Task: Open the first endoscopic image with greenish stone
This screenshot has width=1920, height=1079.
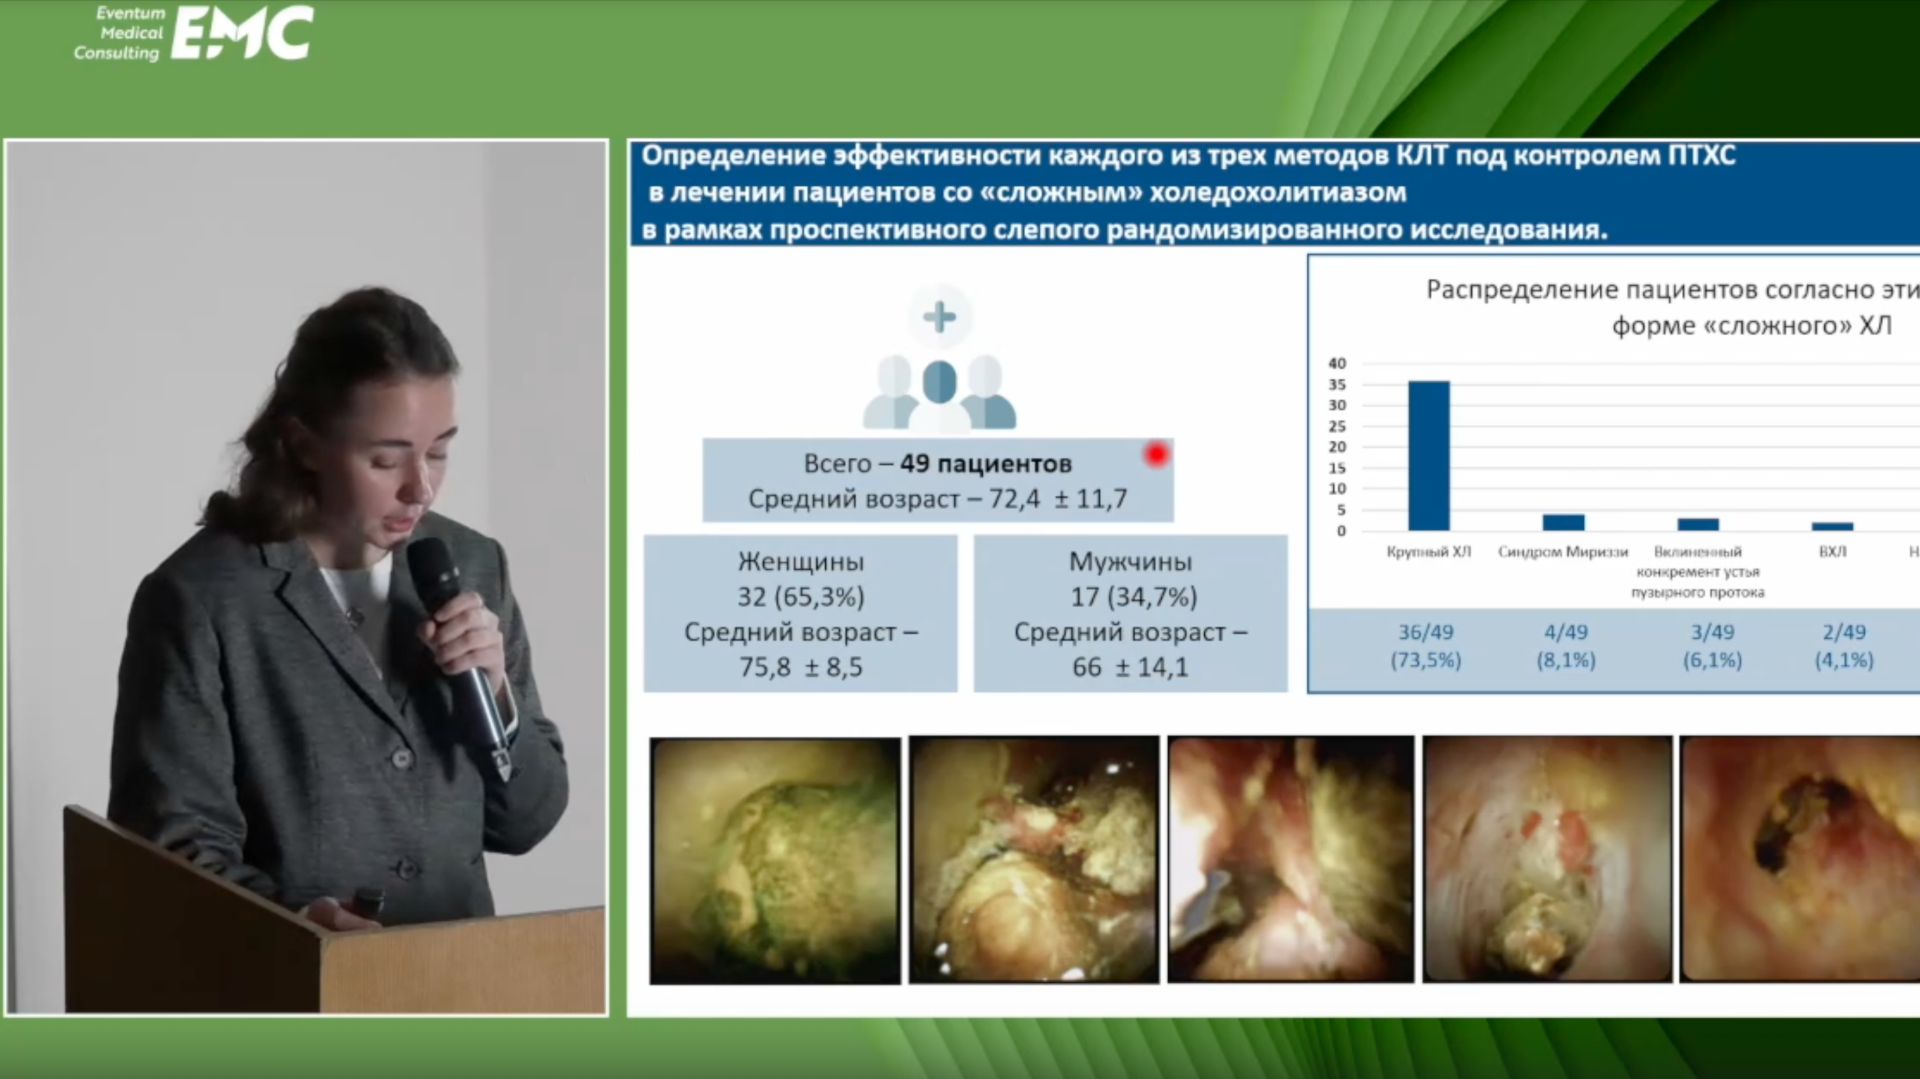Action: 775,861
